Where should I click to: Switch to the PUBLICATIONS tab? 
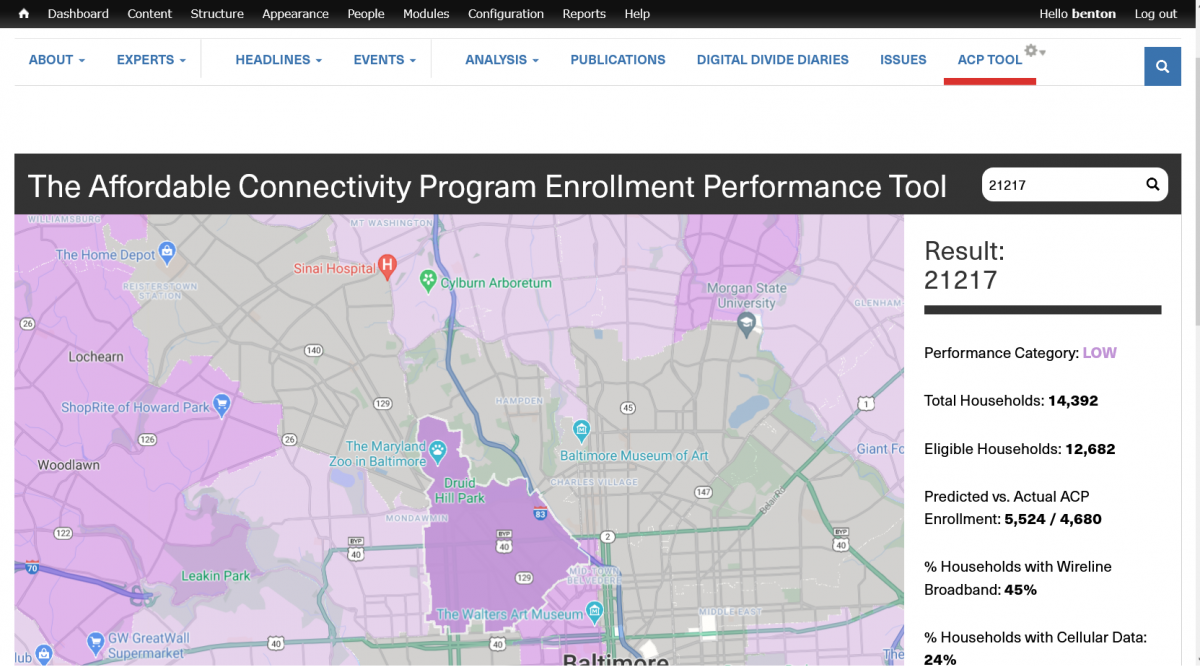click(617, 60)
